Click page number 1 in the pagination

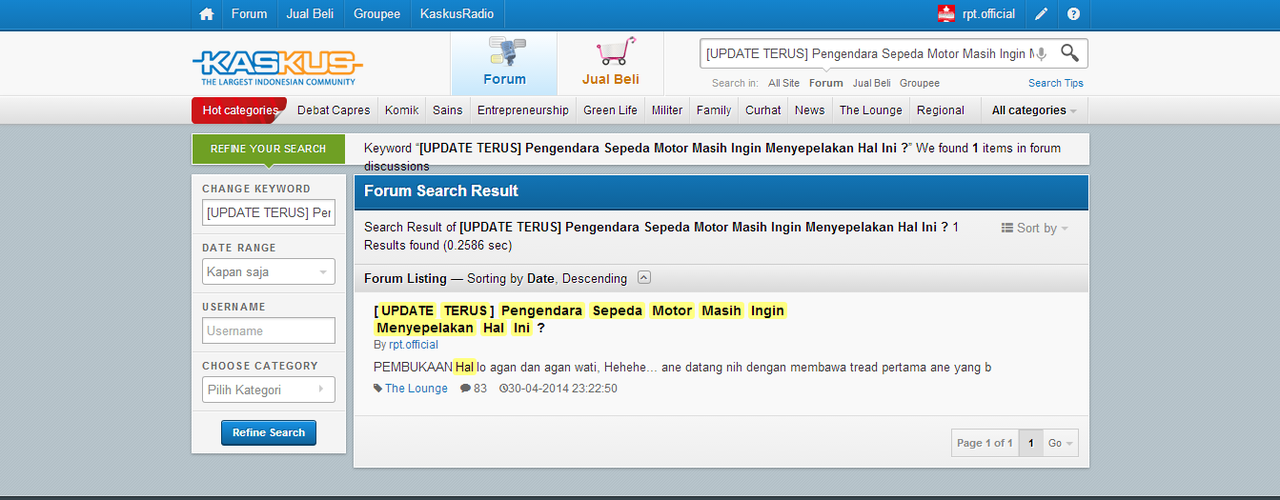point(1030,443)
